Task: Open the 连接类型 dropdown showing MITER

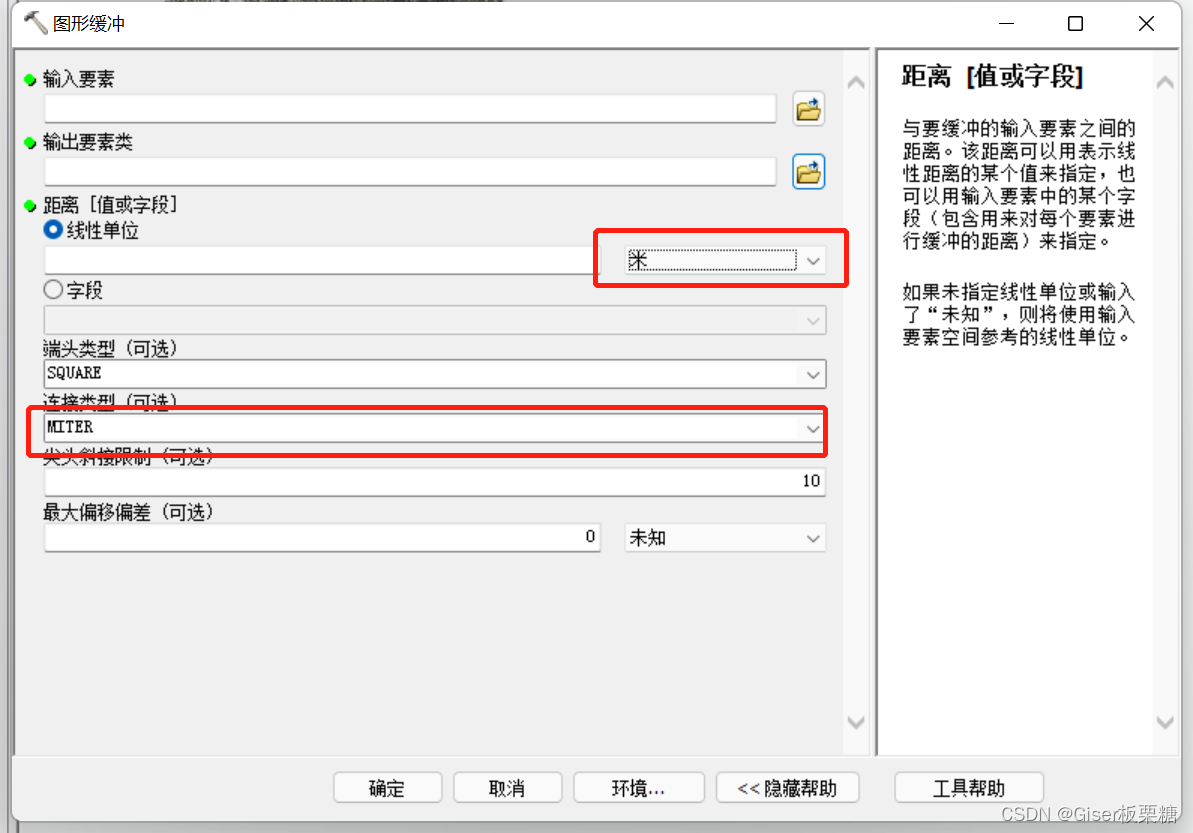Action: click(x=813, y=427)
